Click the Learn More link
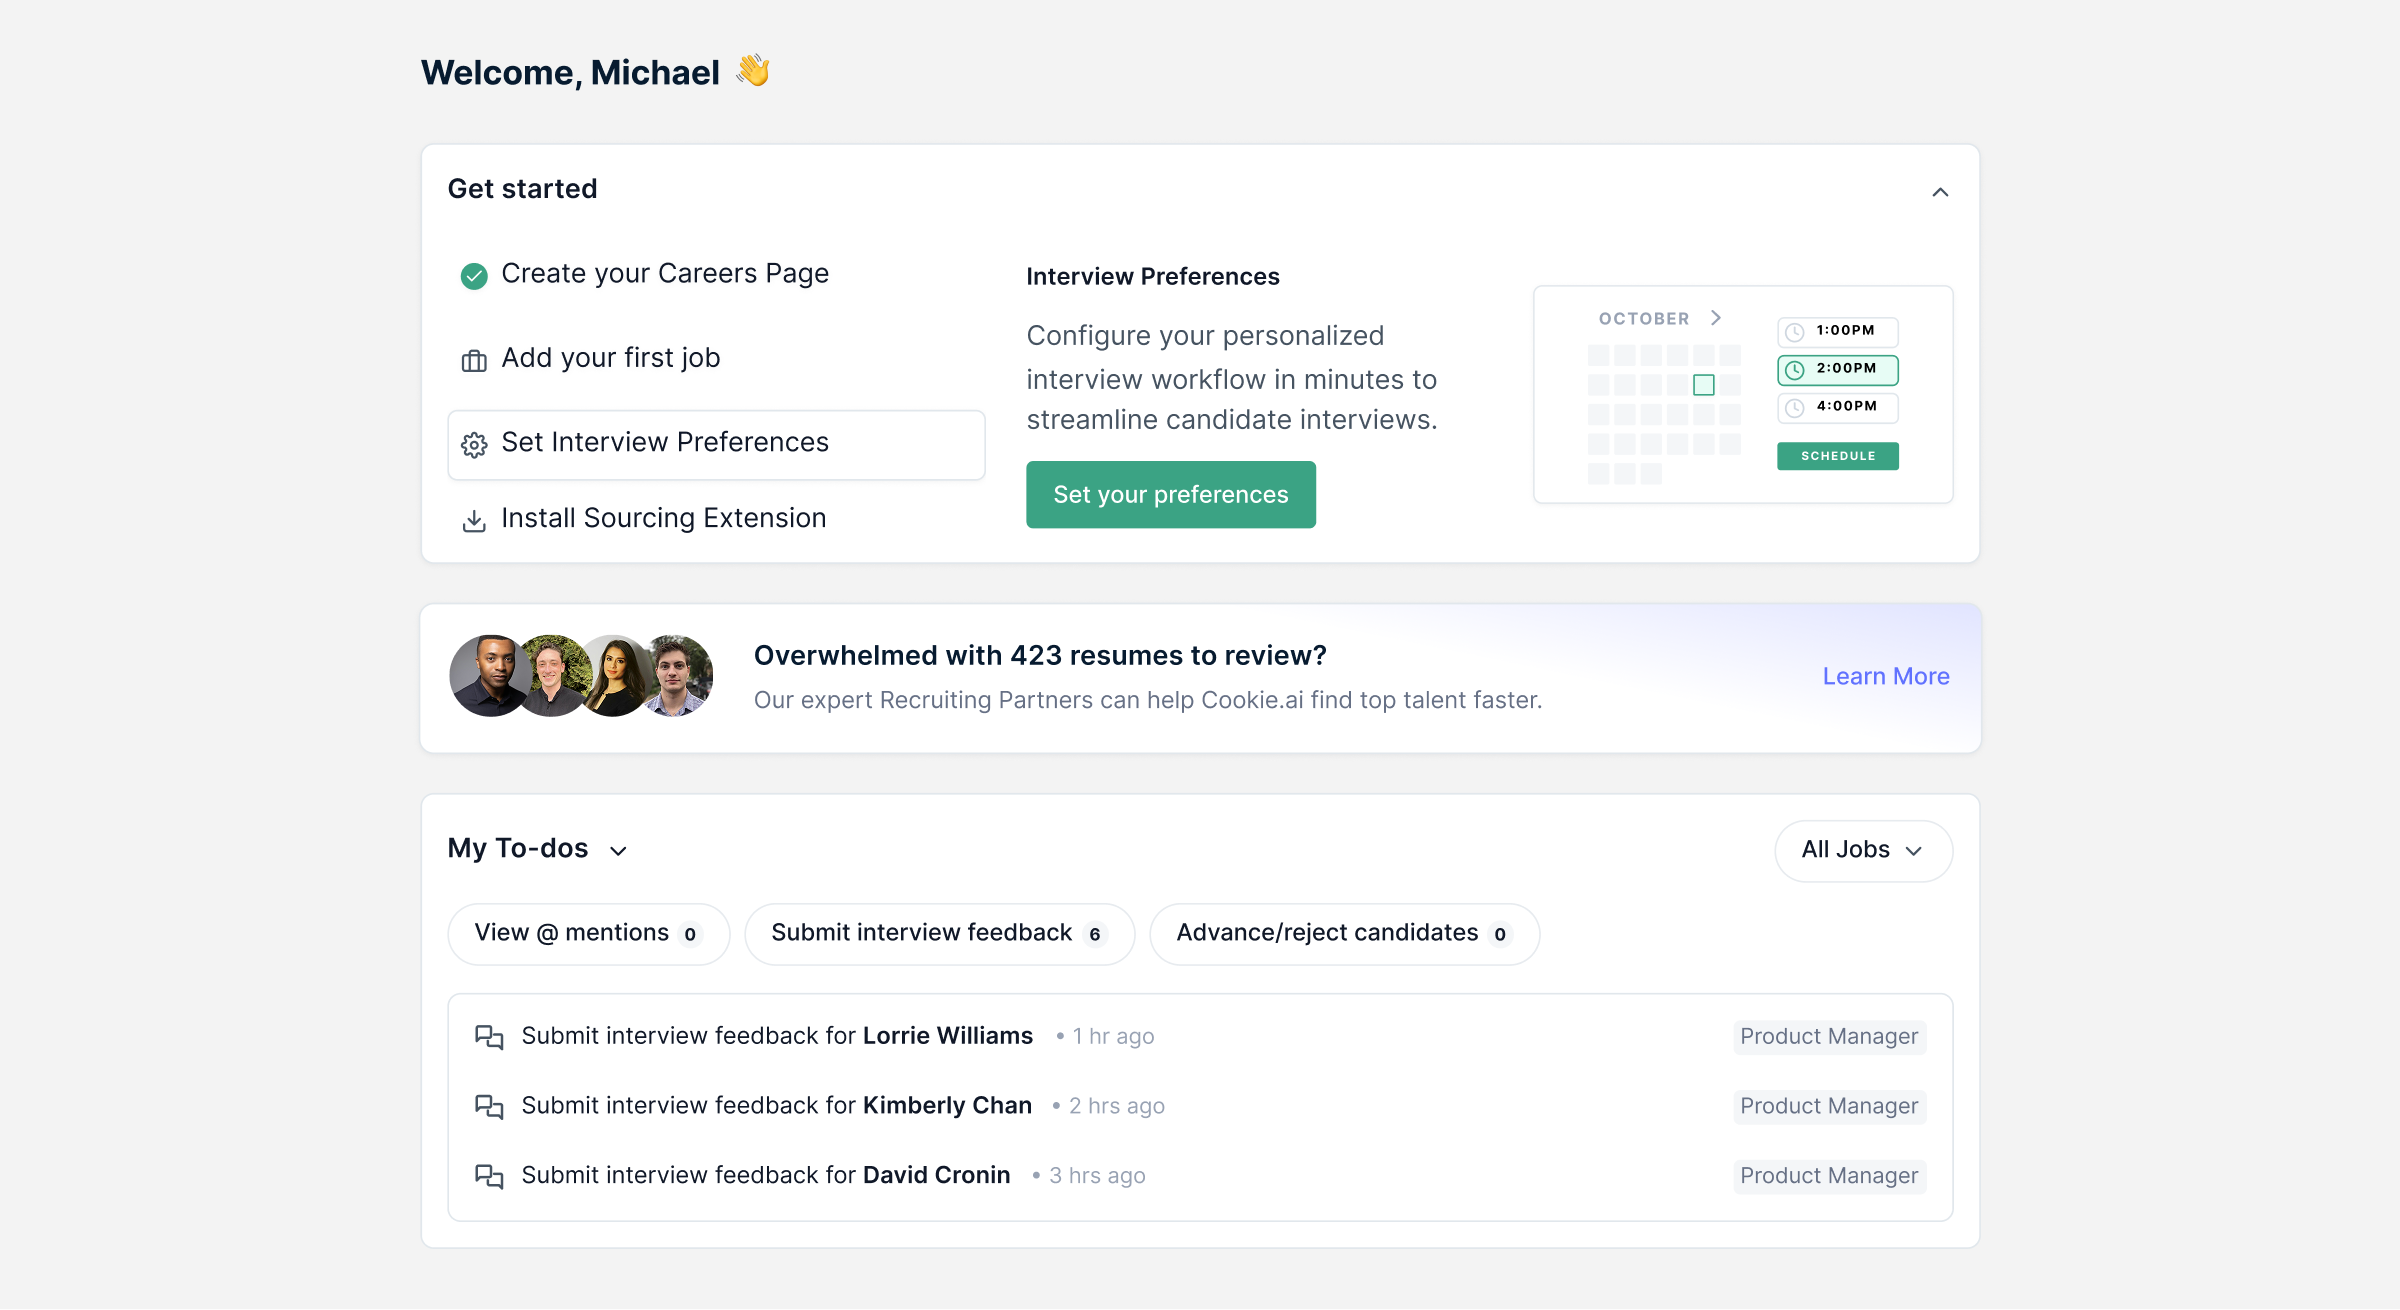 [1885, 676]
